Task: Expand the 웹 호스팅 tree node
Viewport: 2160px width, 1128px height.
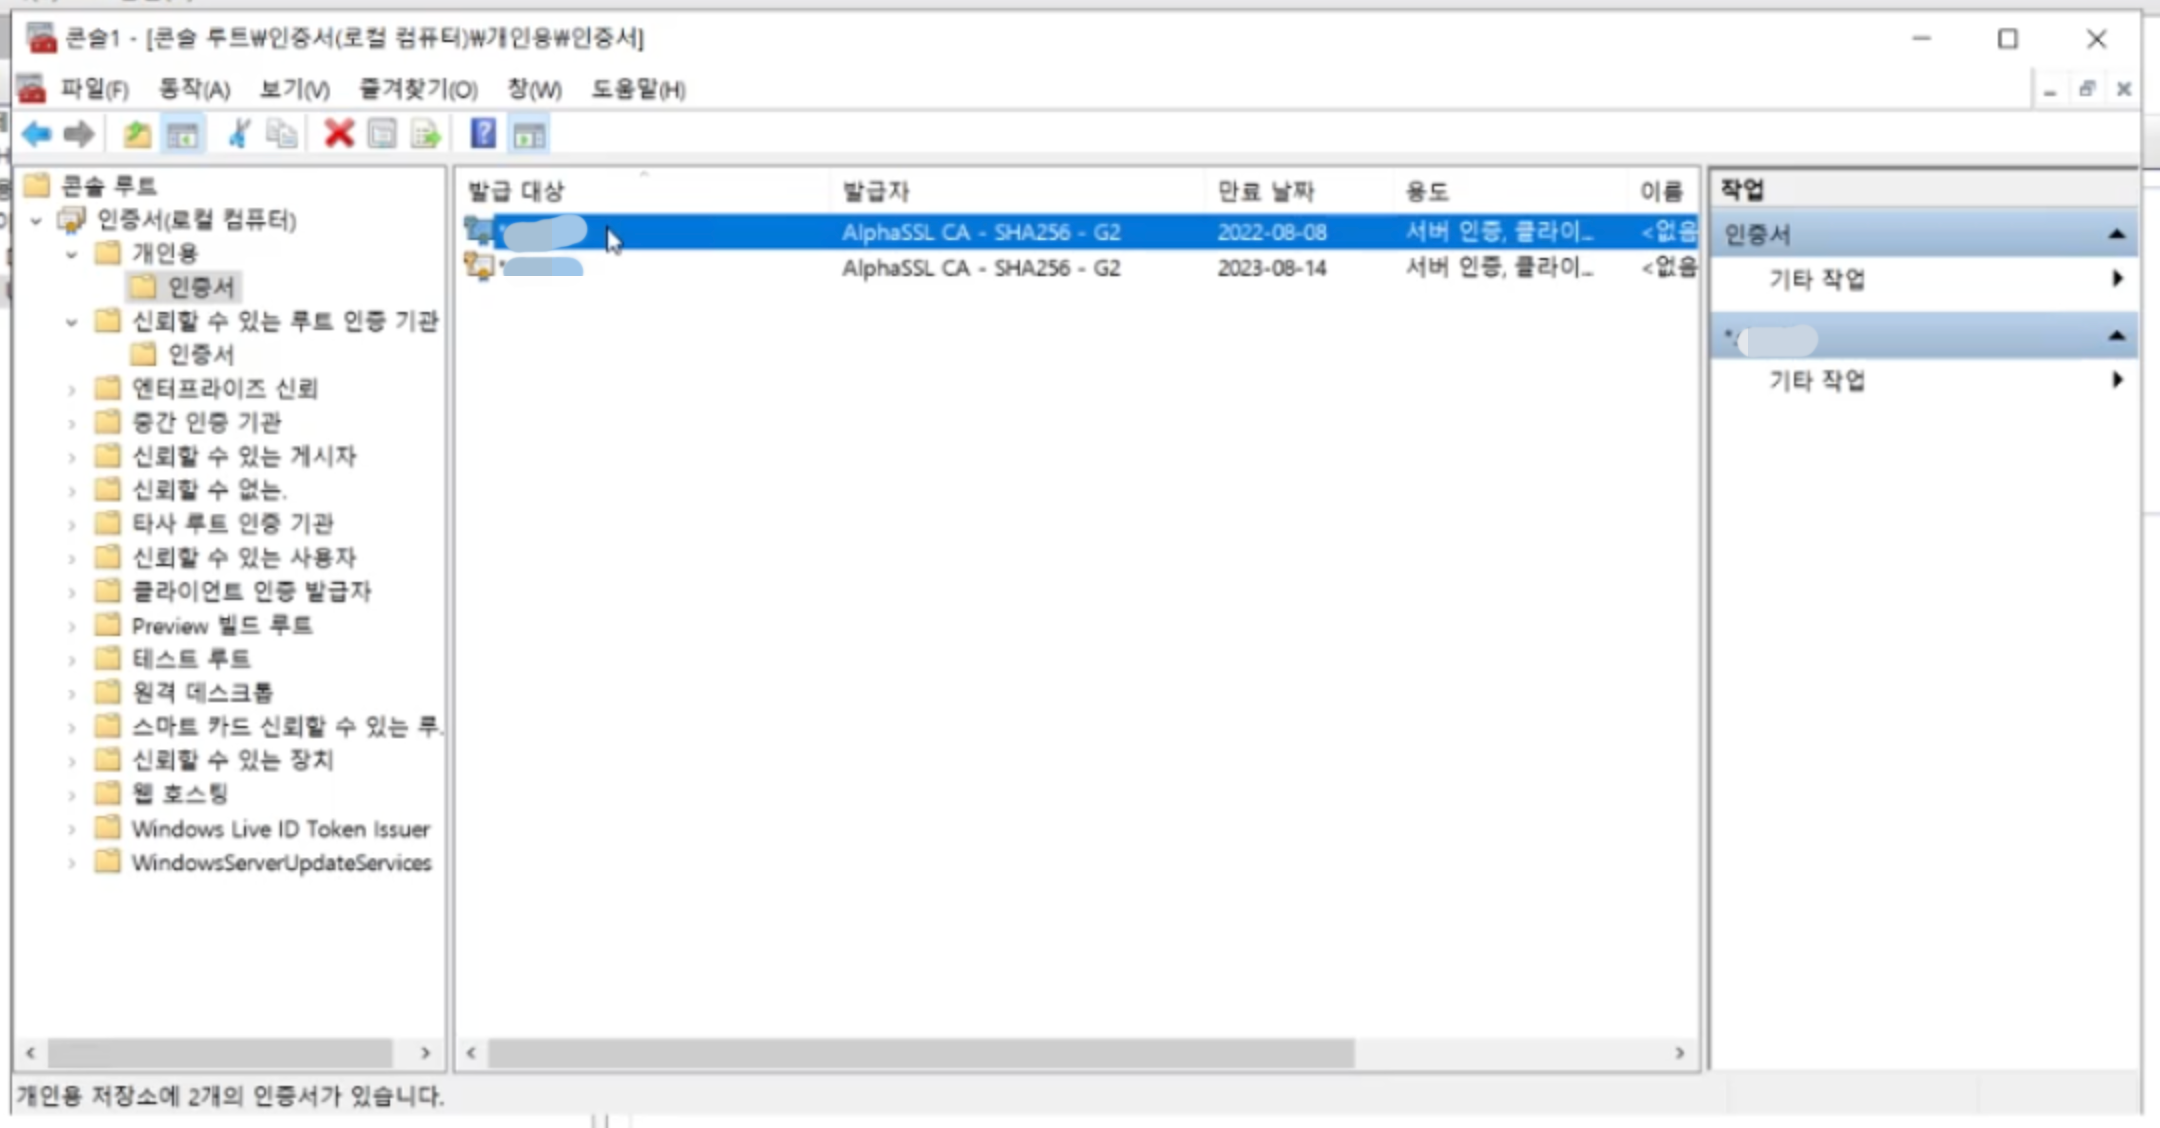Action: click(71, 795)
